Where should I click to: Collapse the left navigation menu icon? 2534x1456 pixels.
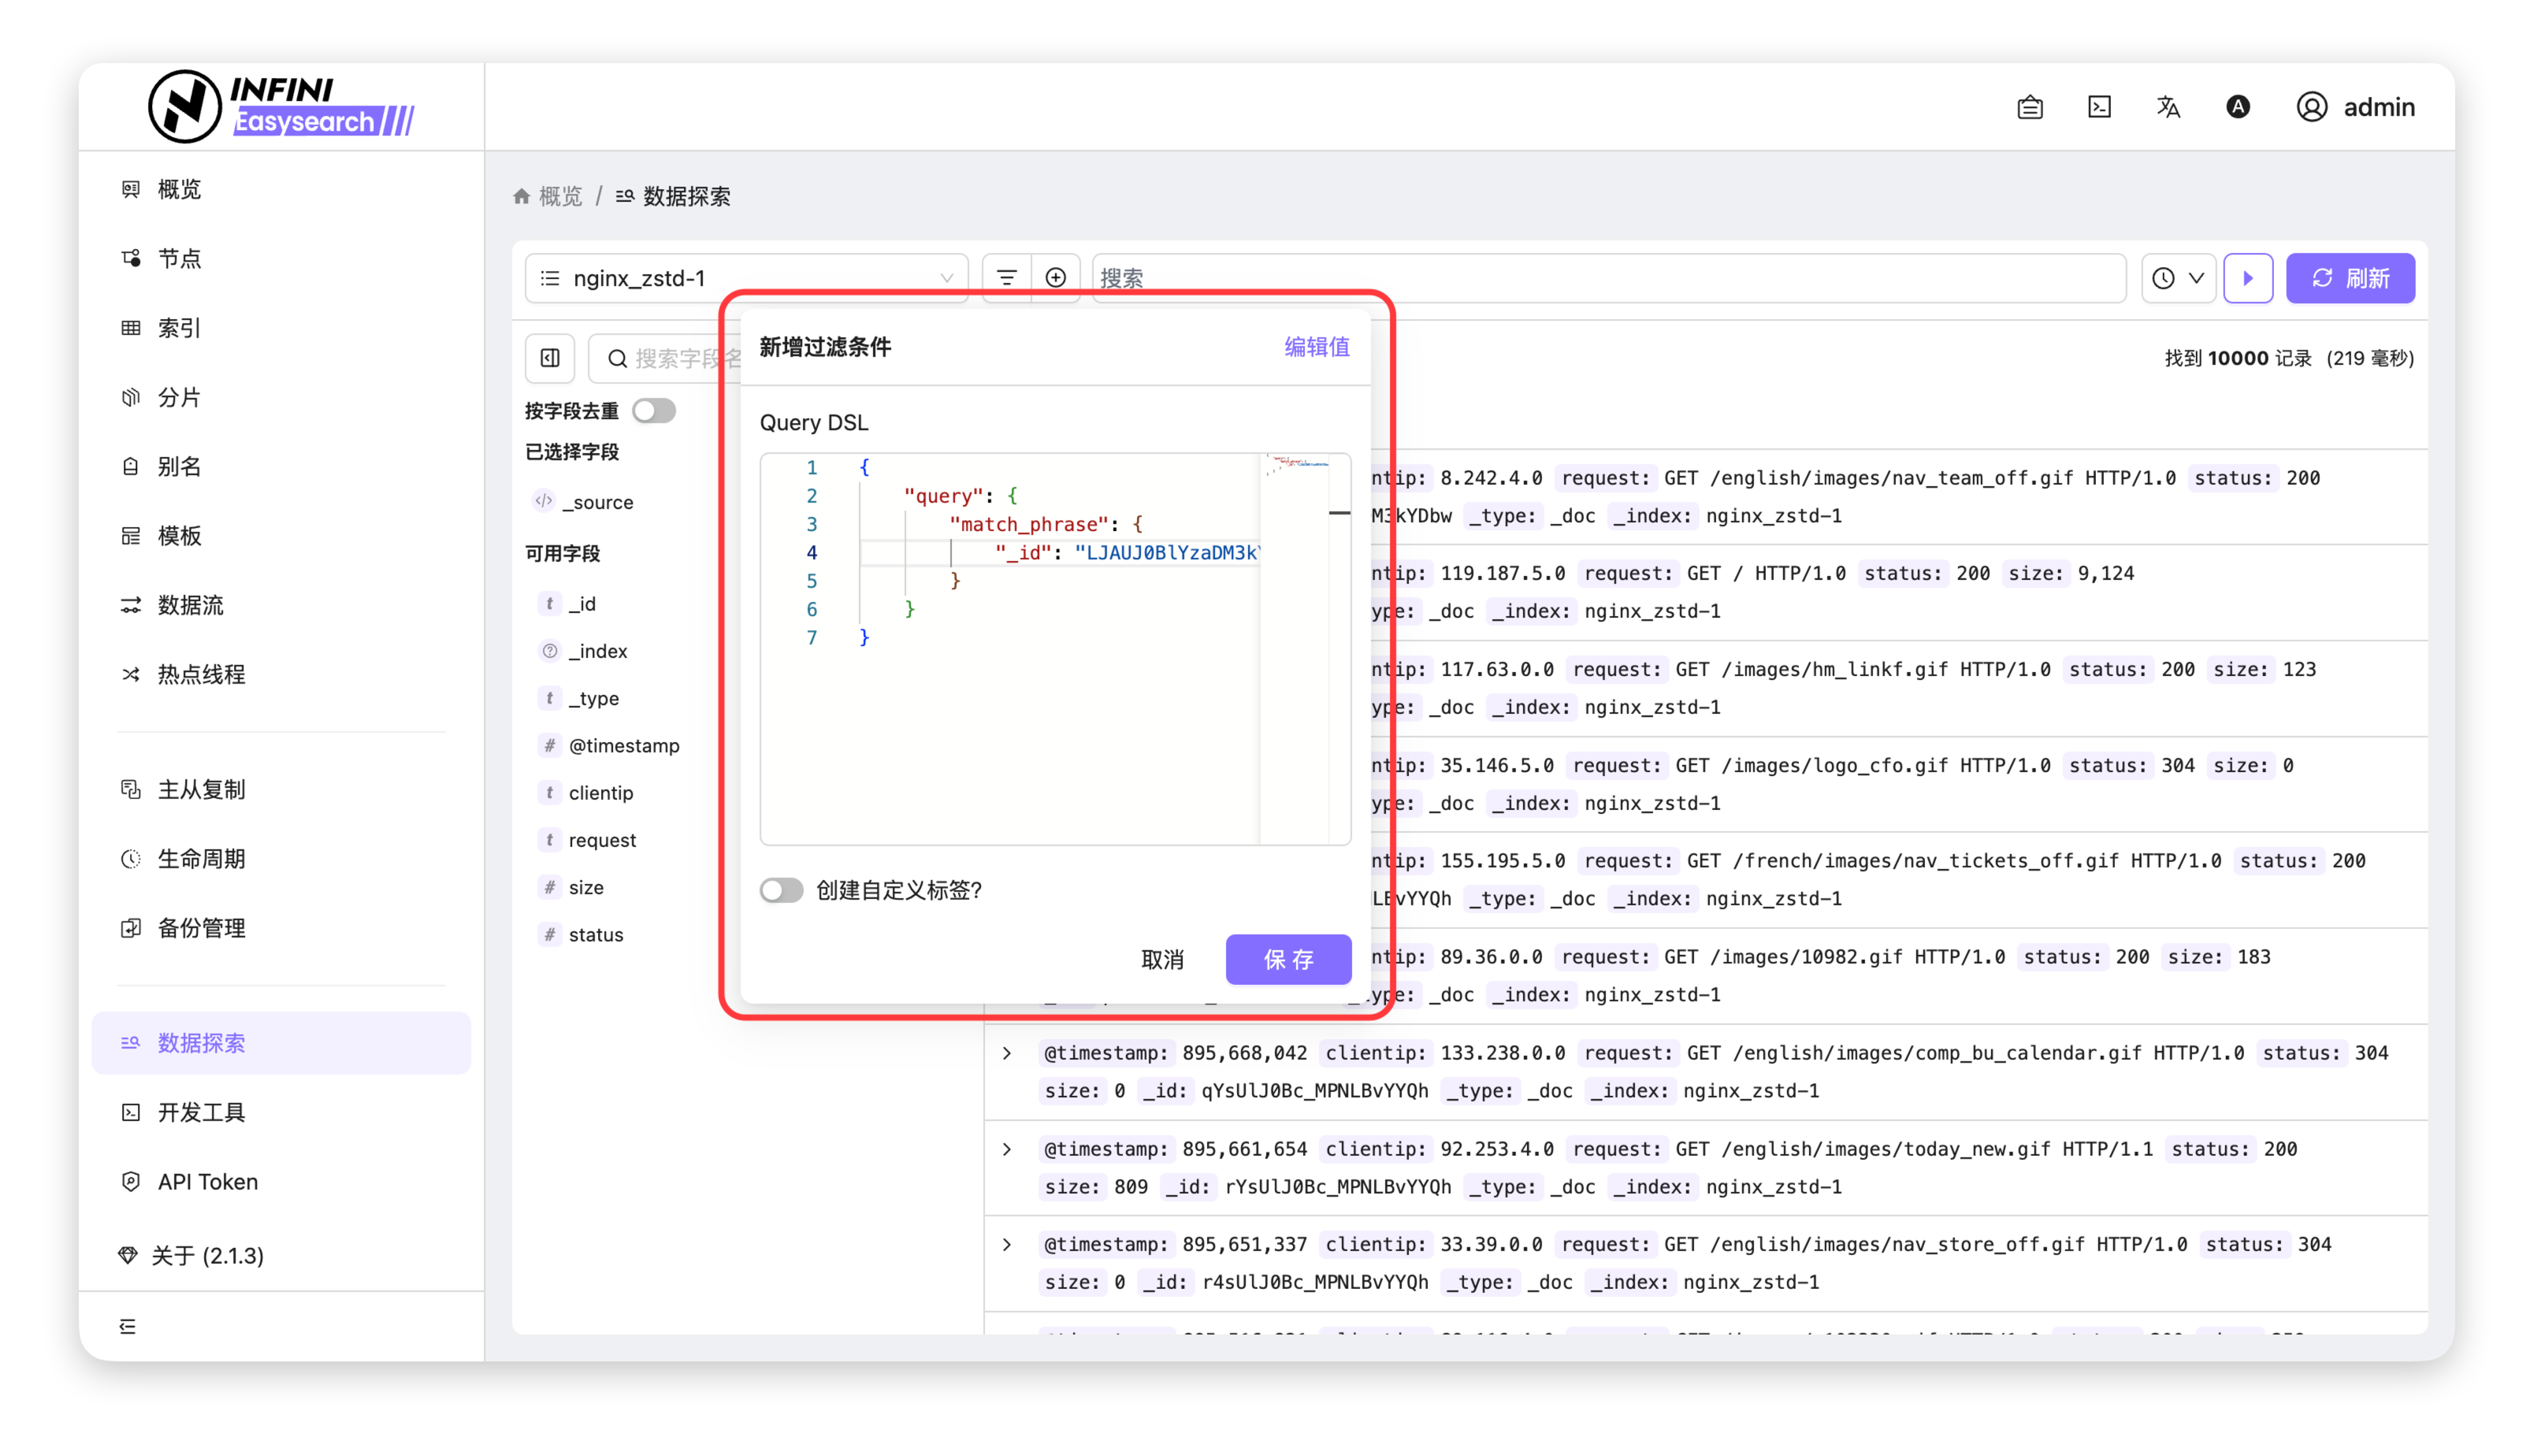(128, 1326)
